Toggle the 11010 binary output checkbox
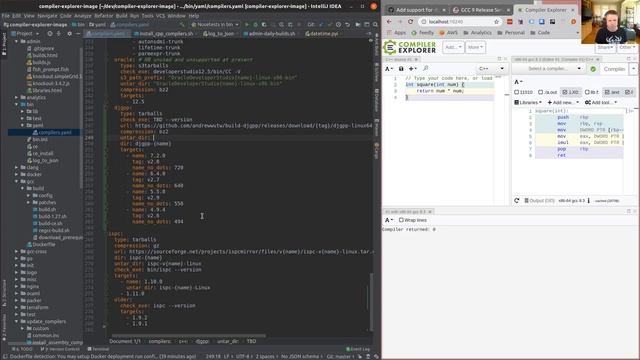Screen dimensions: 640x360 point(524,92)
